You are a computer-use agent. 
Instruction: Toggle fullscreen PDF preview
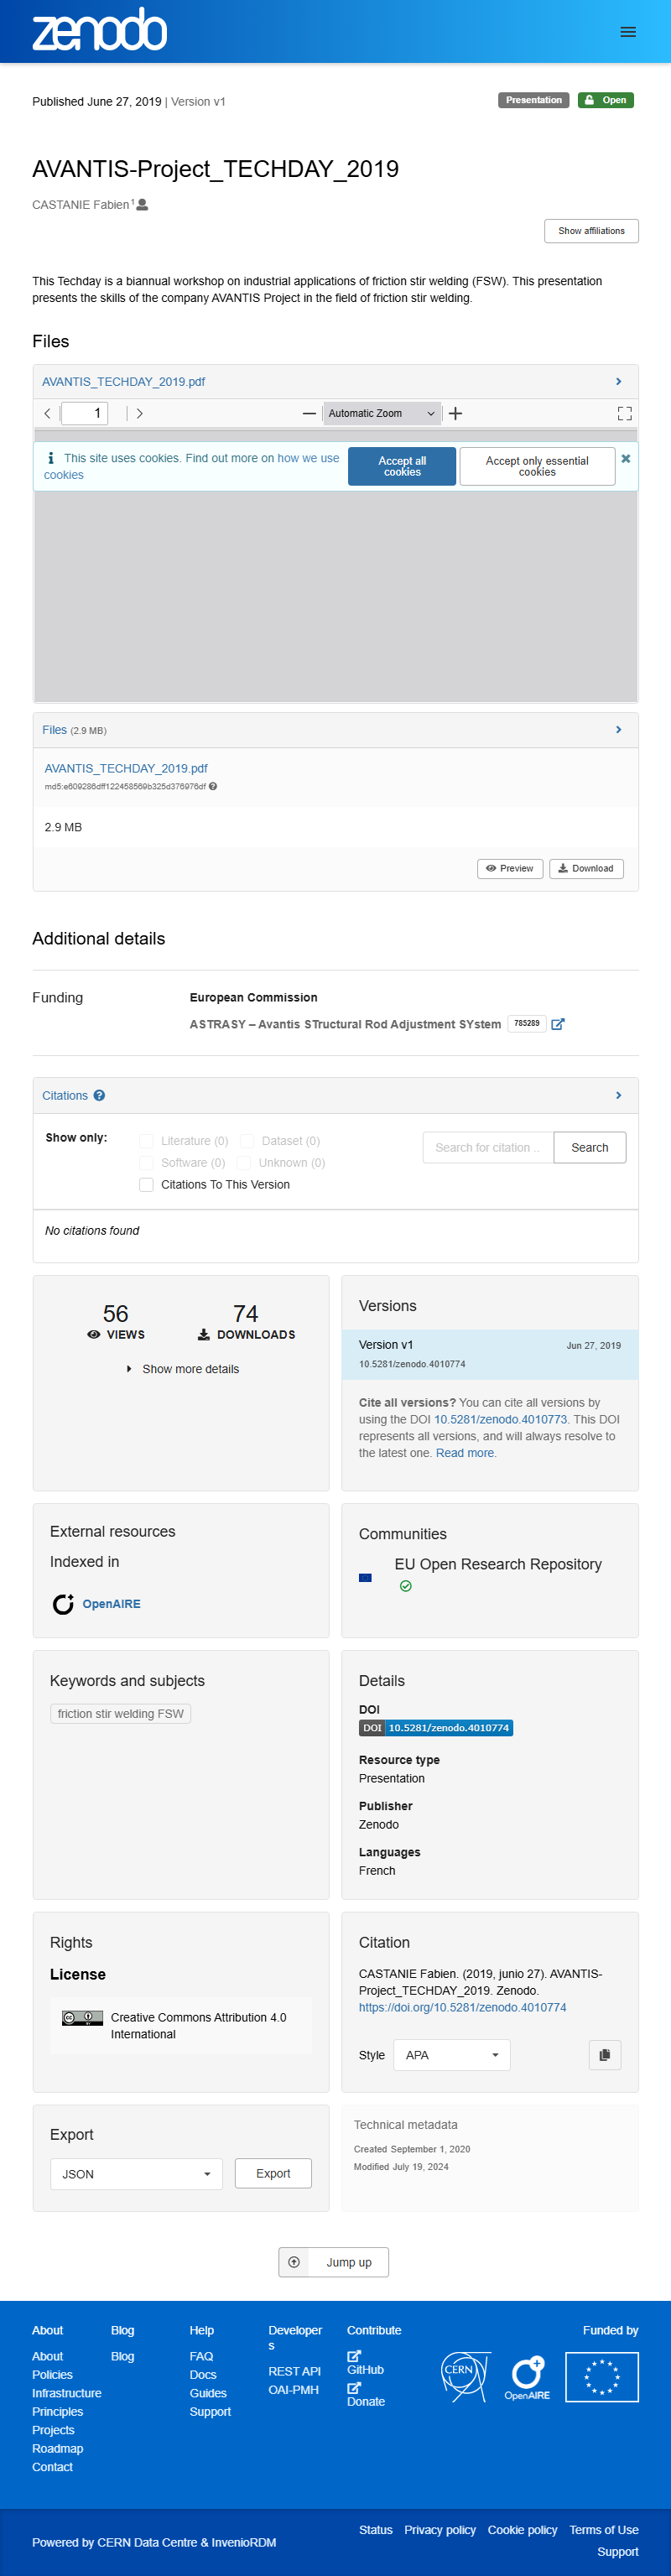tap(624, 413)
